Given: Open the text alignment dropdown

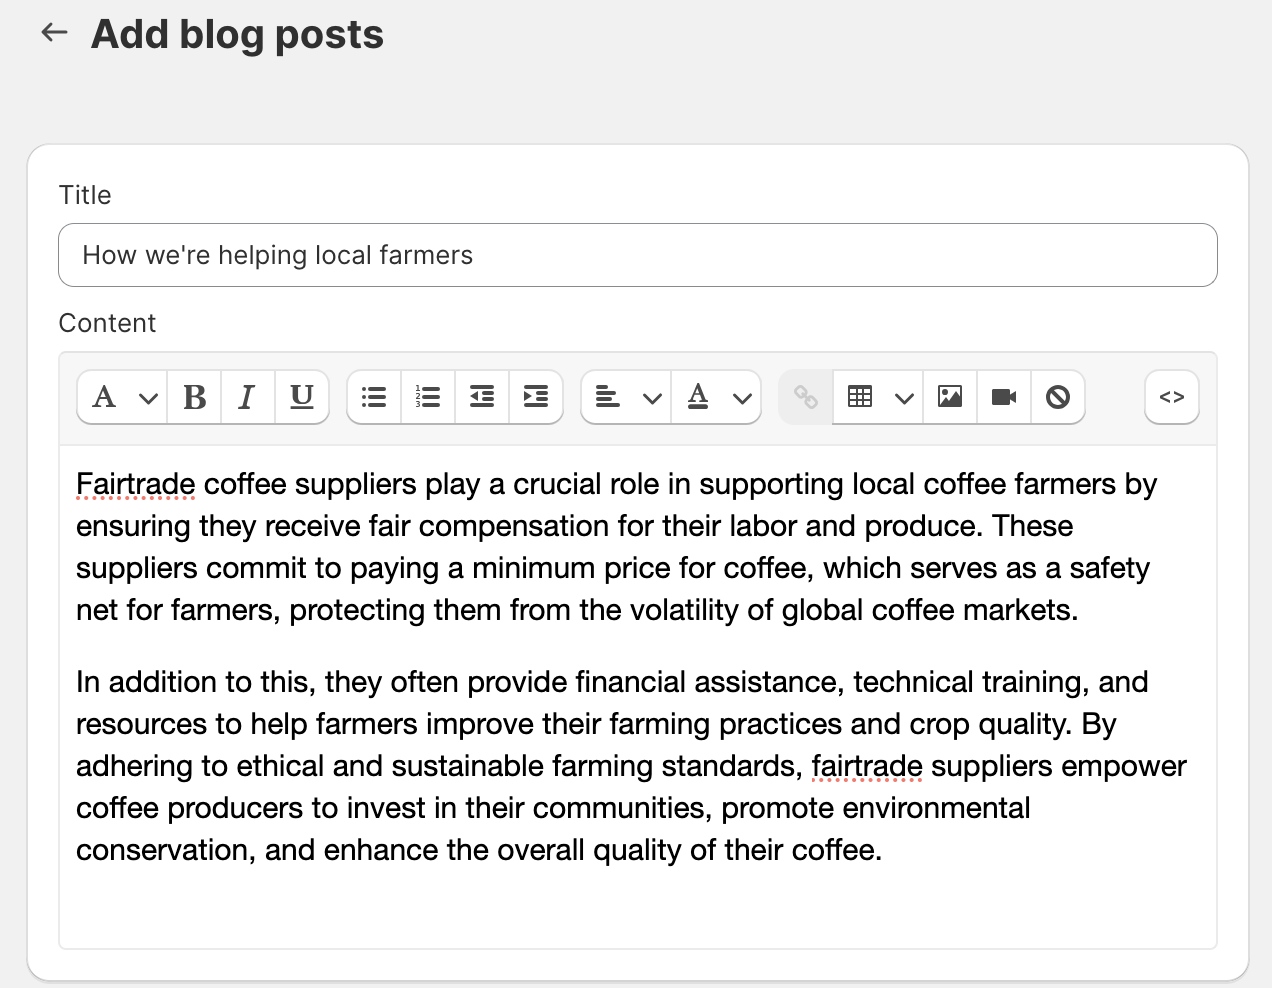Looking at the screenshot, I should pos(627,397).
